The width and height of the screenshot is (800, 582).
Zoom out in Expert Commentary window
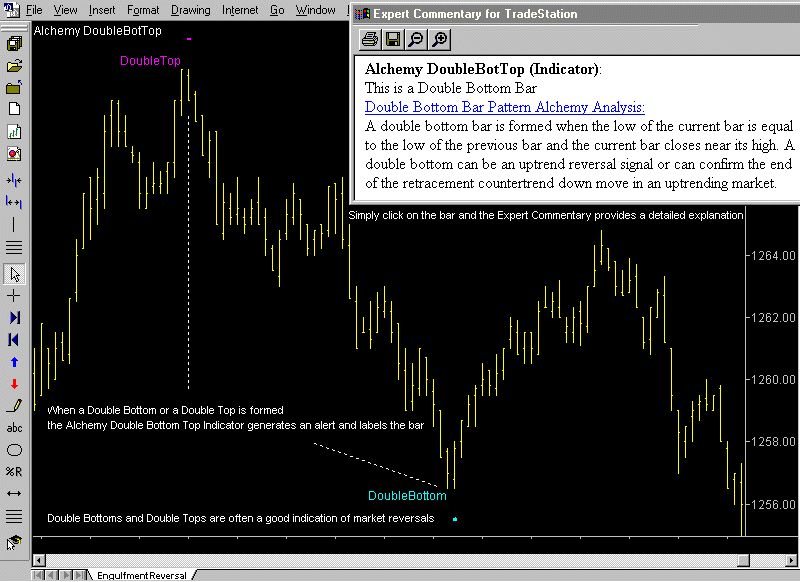(416, 39)
